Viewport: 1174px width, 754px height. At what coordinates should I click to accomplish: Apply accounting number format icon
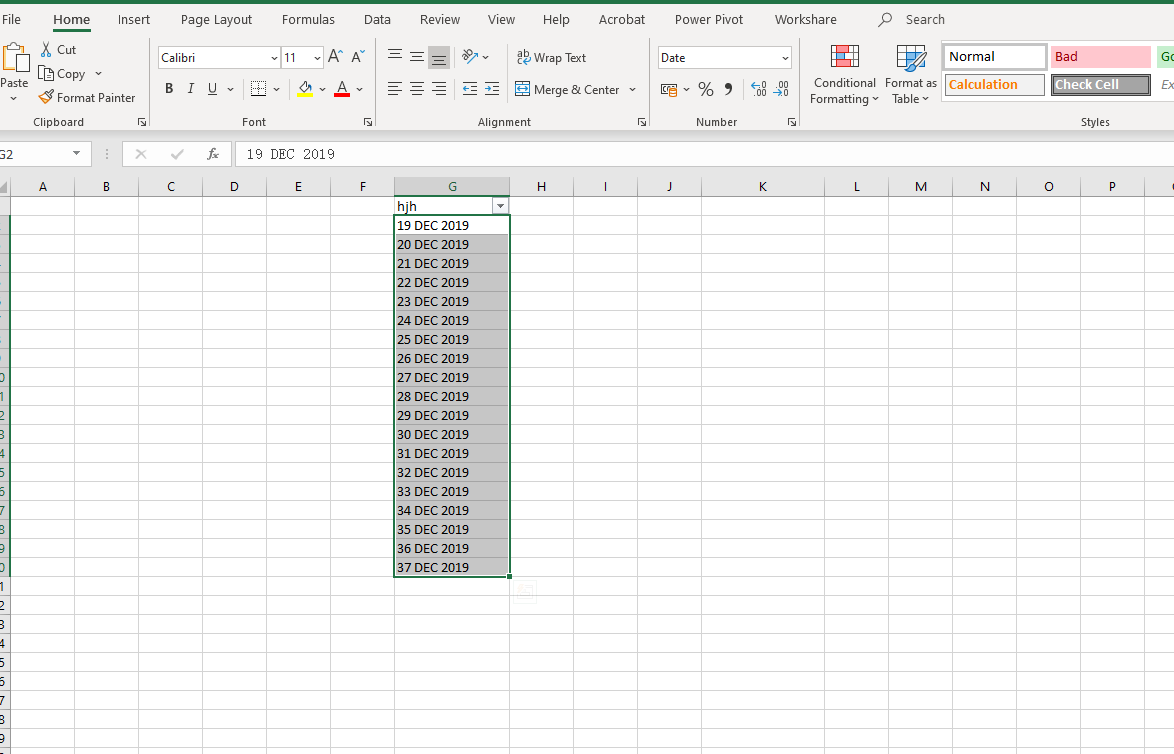669,90
